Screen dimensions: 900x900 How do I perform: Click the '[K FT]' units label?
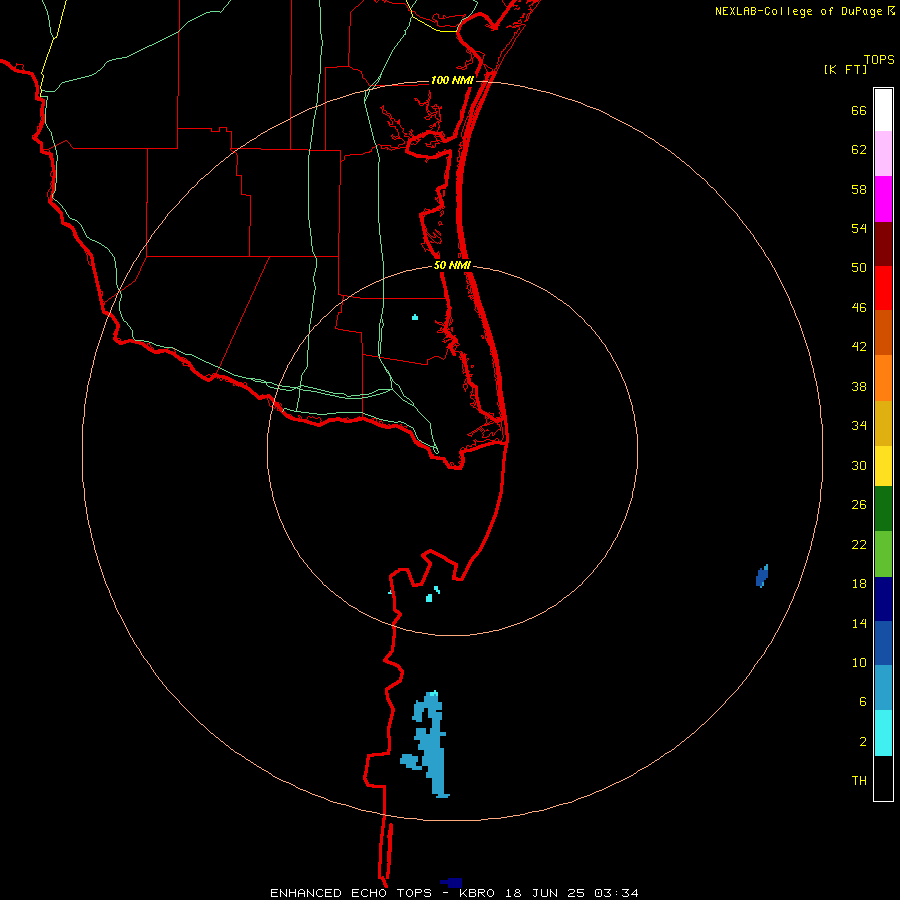[x=845, y=69]
